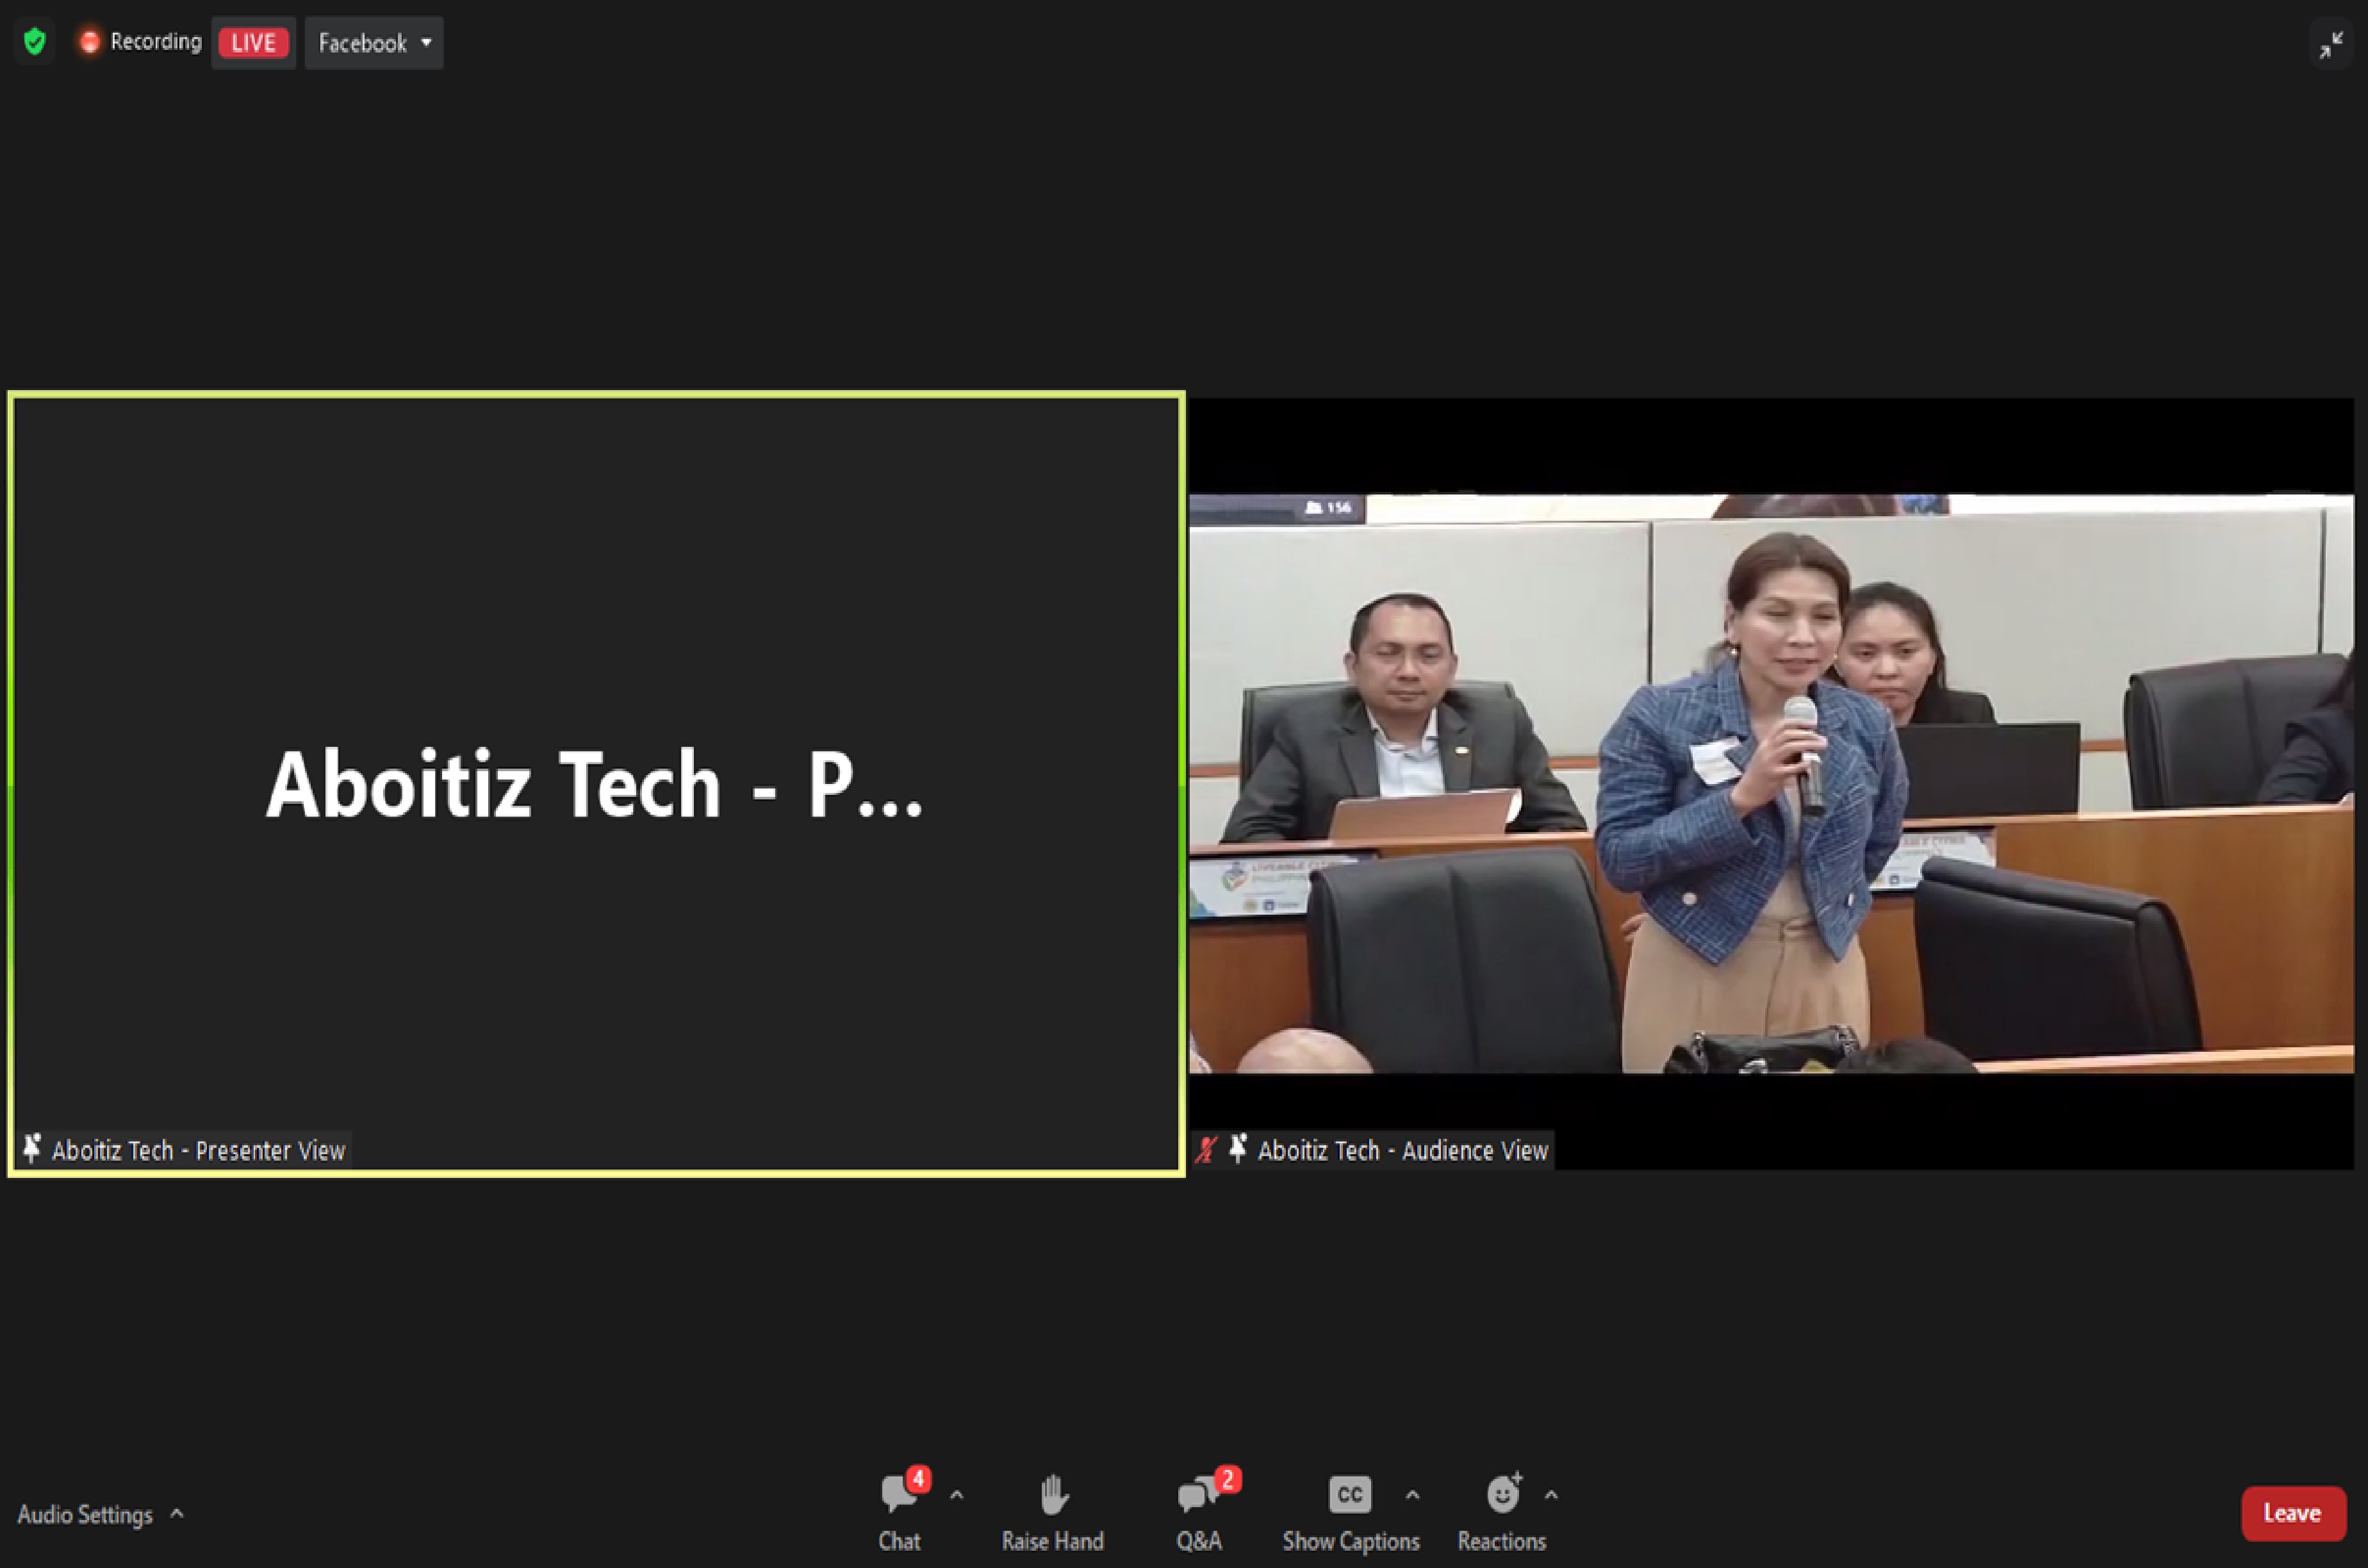Image resolution: width=2368 pixels, height=1568 pixels.
Task: Exit full screen with the shrink arrows icon
Action: pyautogui.click(x=2331, y=45)
